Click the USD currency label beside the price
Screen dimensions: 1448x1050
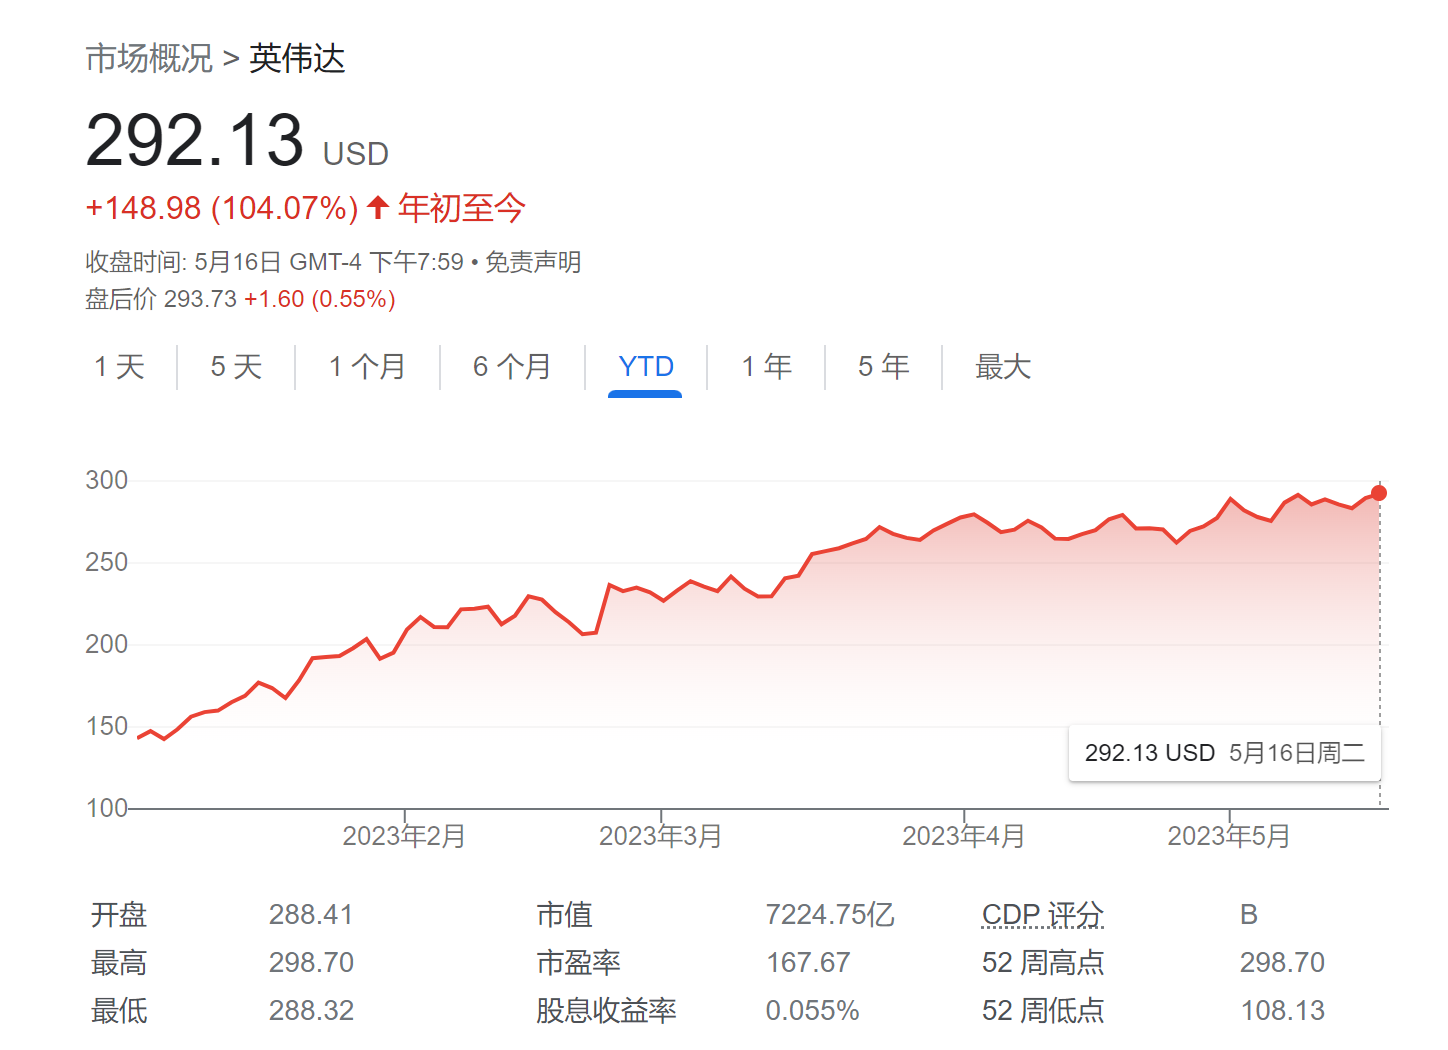356,154
